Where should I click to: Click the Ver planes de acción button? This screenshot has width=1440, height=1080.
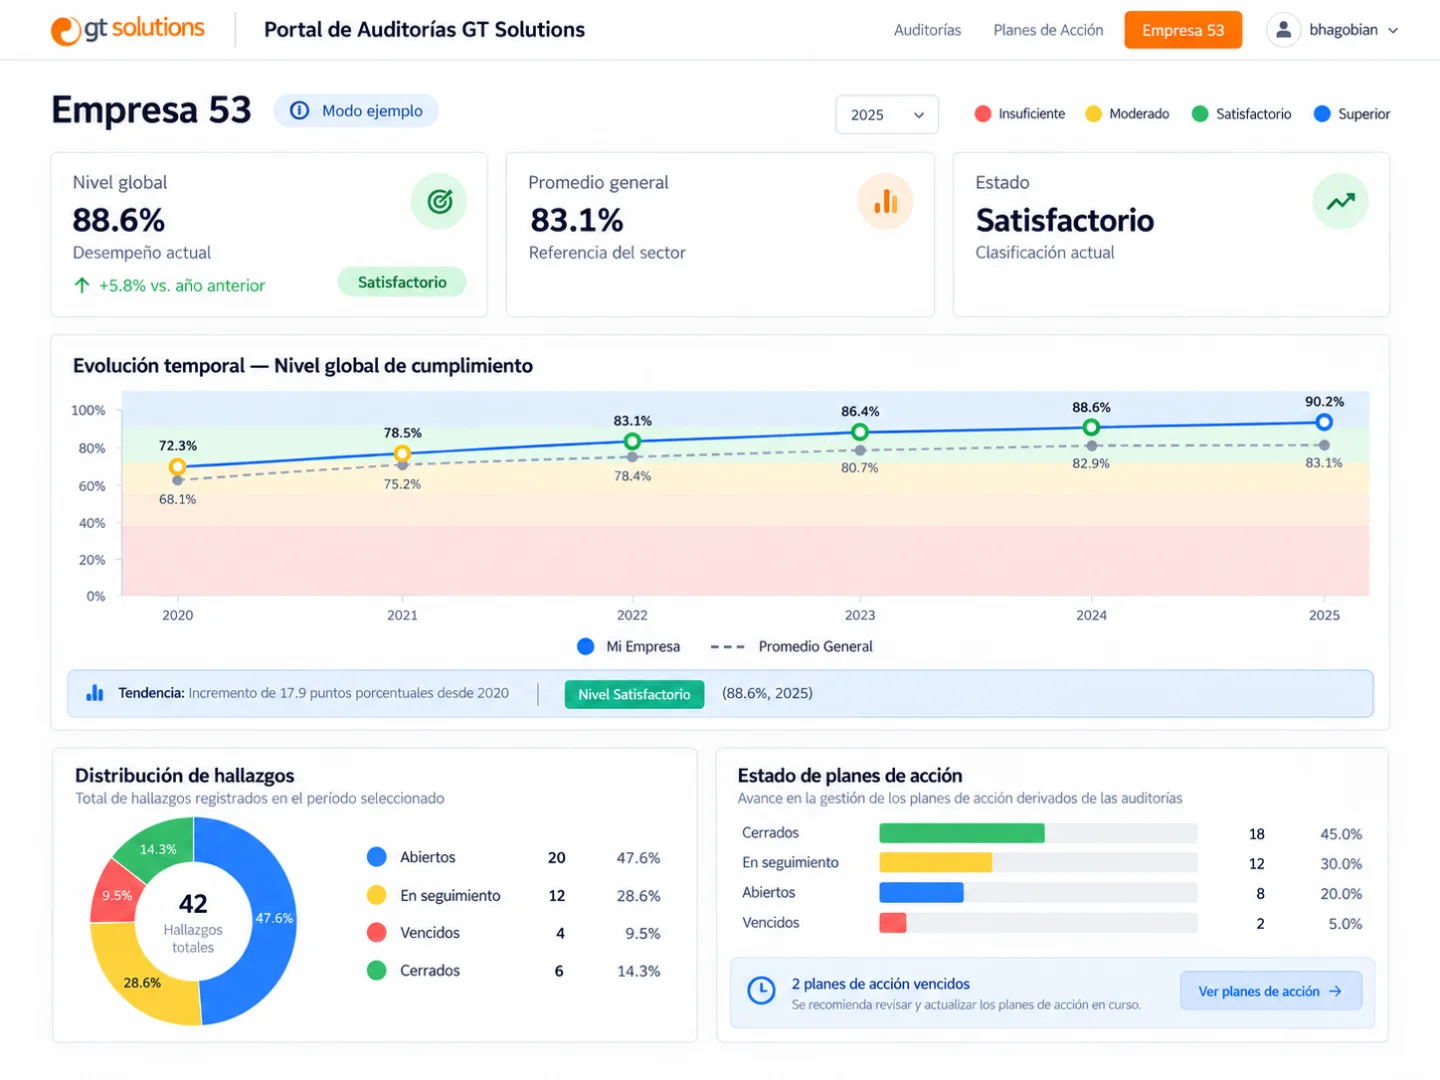point(1271,991)
